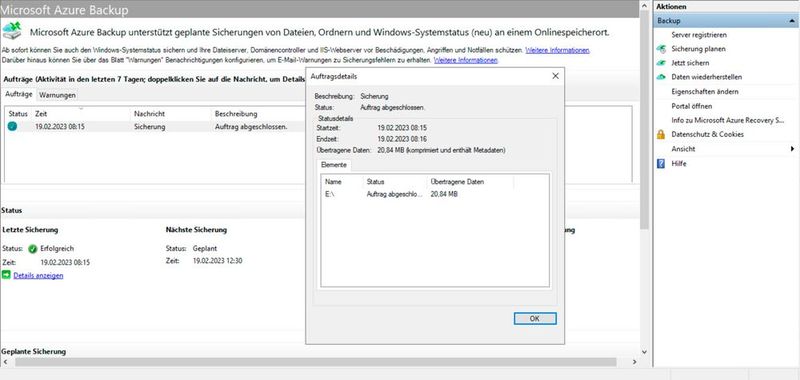The image size is (800, 380).
Task: Click the Sicherung planen icon
Action: (661, 49)
